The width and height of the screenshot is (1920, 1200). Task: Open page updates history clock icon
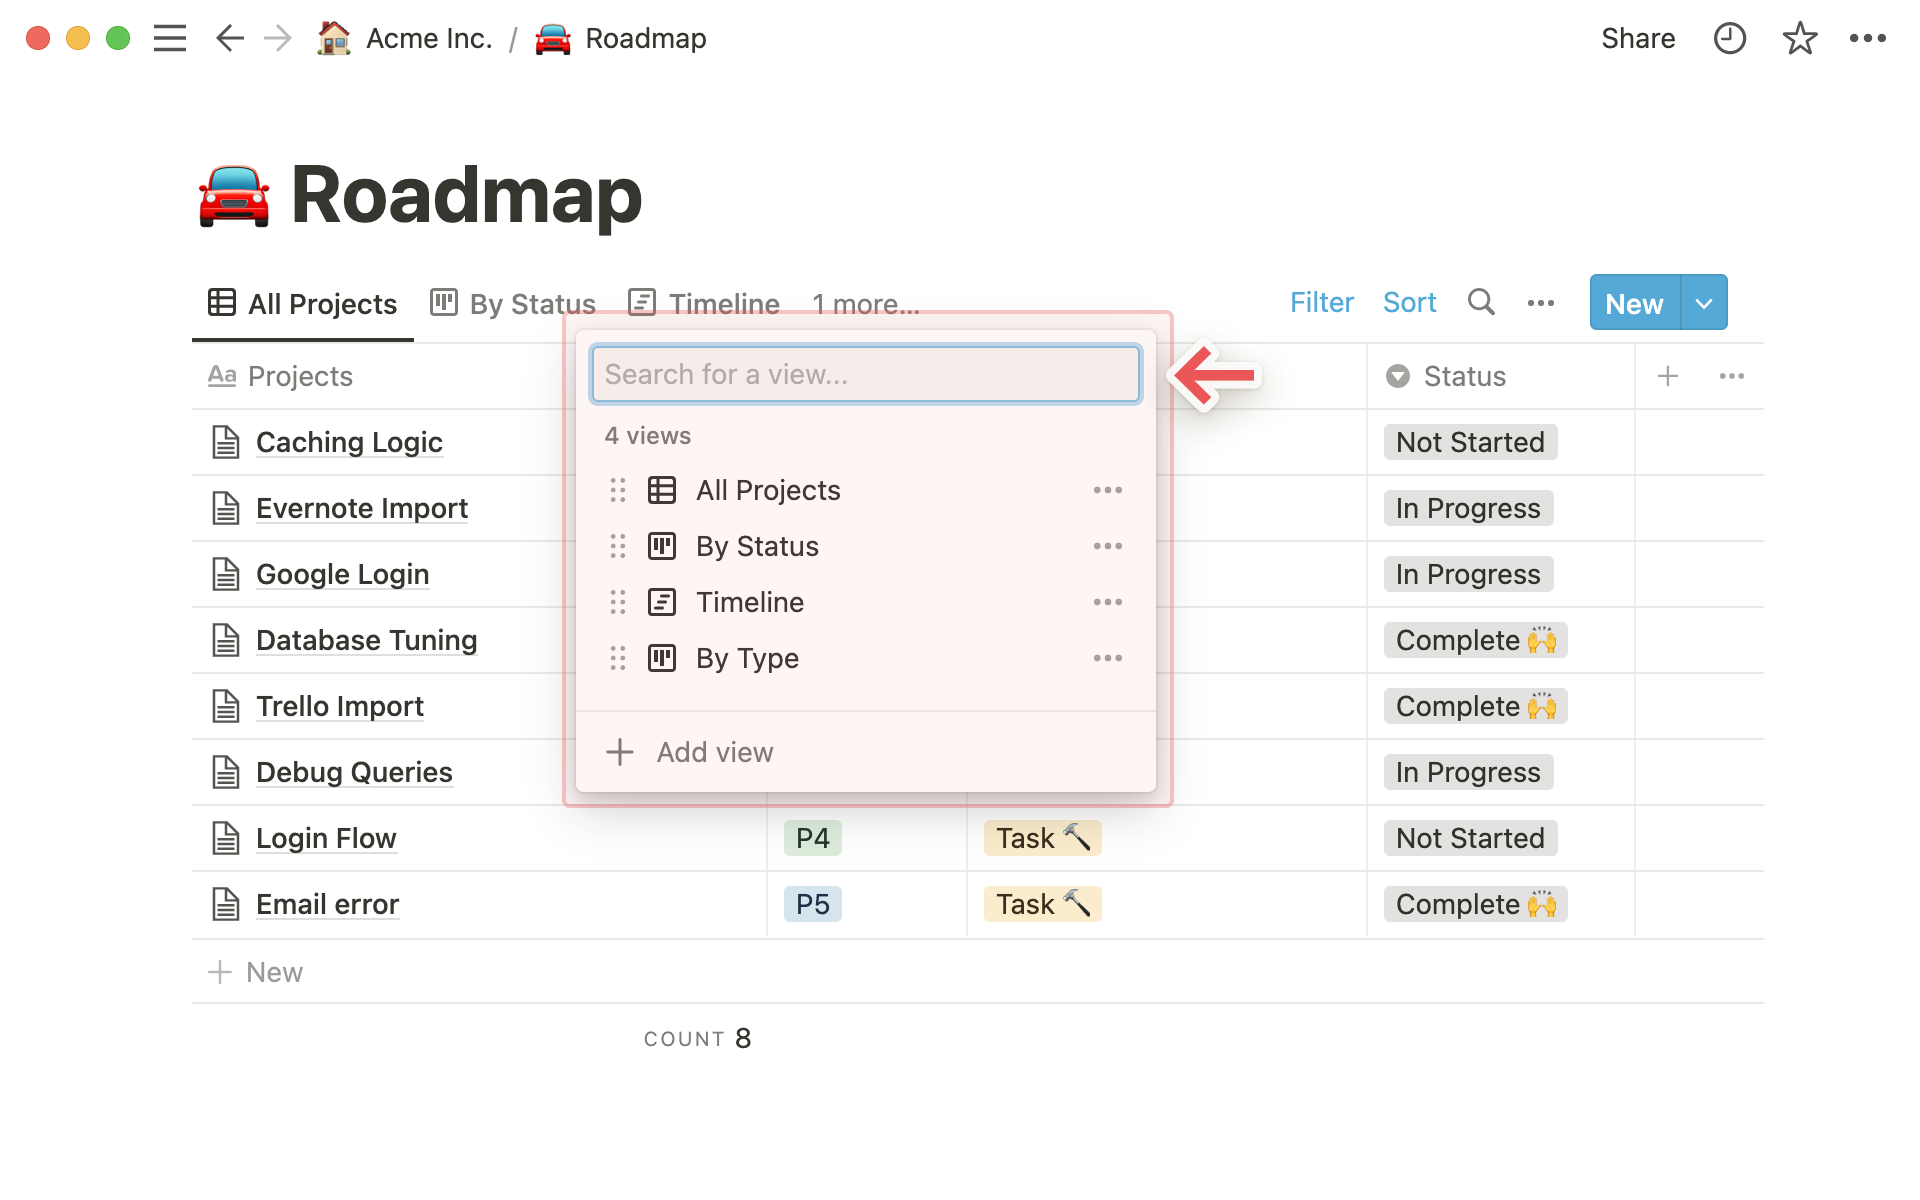(x=1729, y=39)
